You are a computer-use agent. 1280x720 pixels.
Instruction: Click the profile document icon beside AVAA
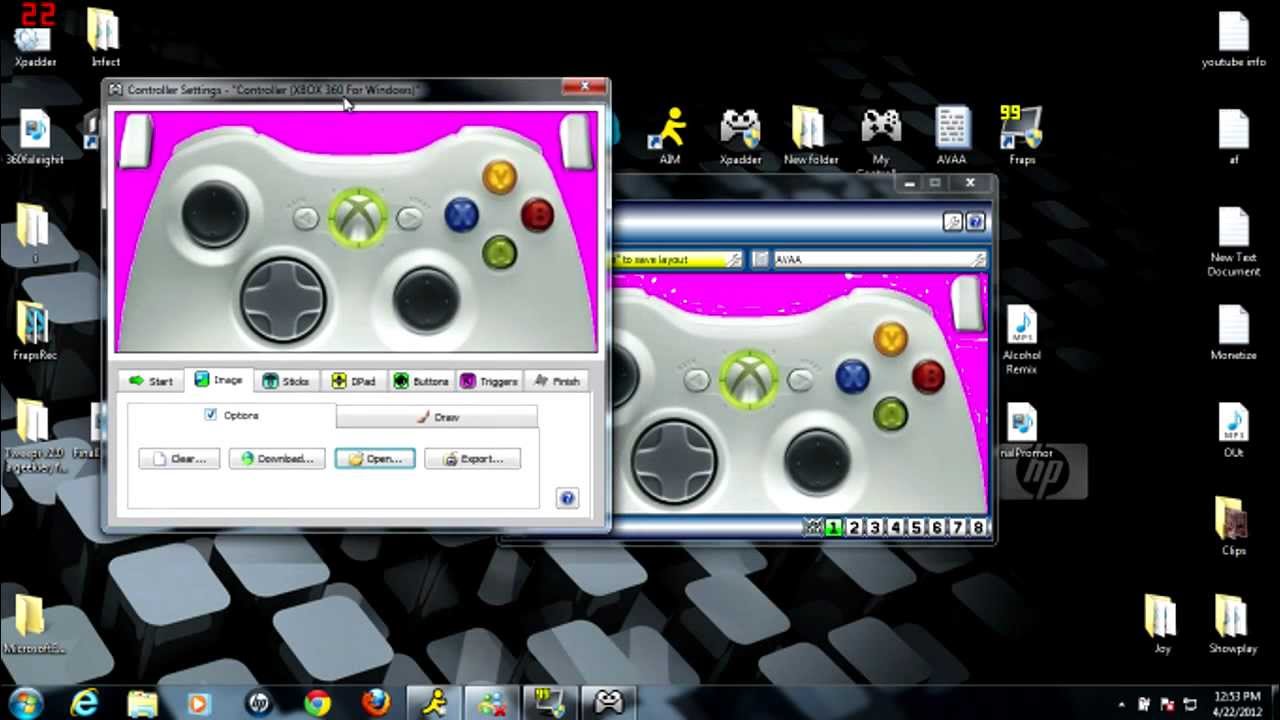coord(760,259)
